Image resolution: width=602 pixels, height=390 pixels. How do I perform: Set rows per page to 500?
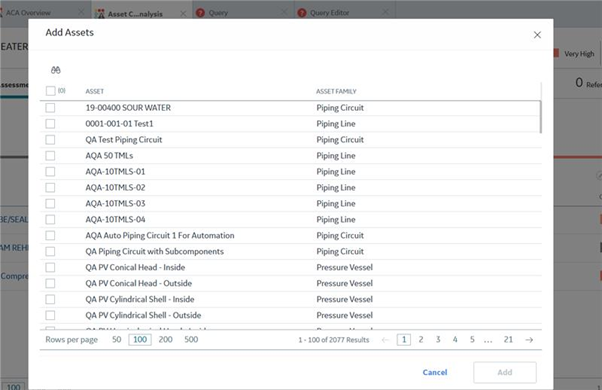pyautogui.click(x=191, y=339)
